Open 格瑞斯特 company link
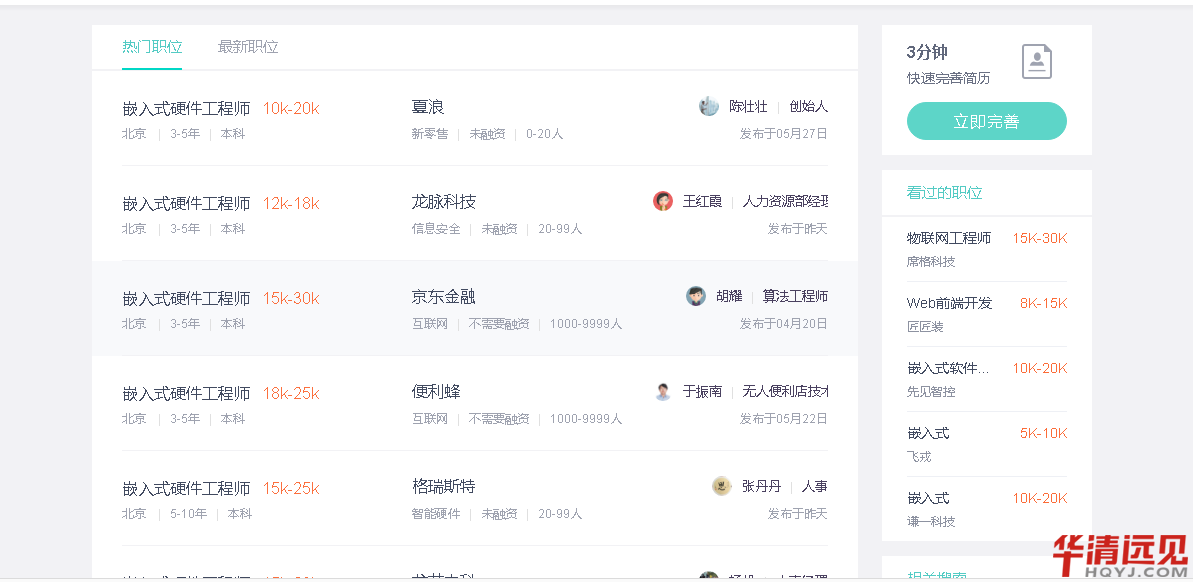The width and height of the screenshot is (1193, 582). (x=444, y=487)
